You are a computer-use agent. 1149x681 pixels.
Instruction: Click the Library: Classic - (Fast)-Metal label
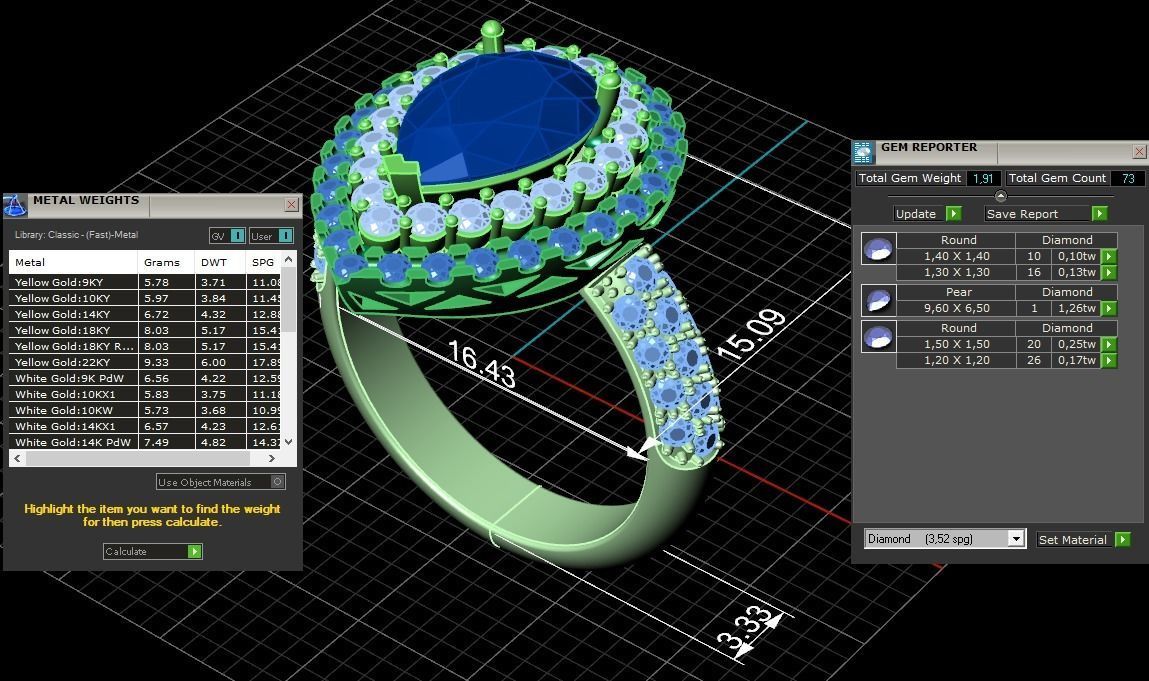click(x=76, y=235)
